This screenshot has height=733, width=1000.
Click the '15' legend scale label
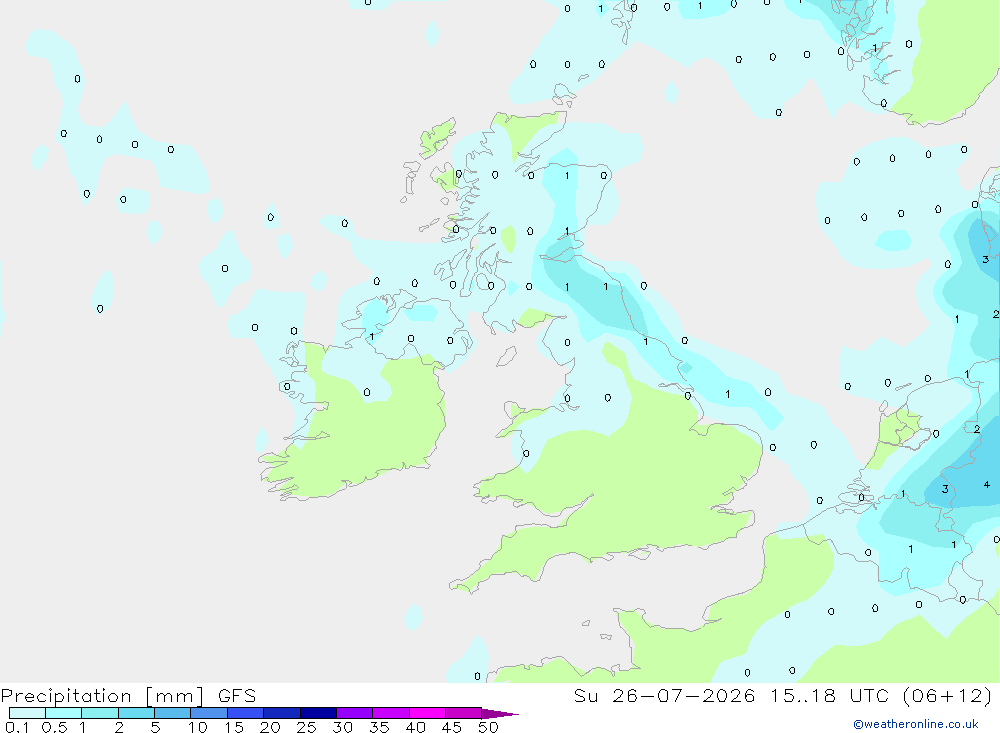234,727
